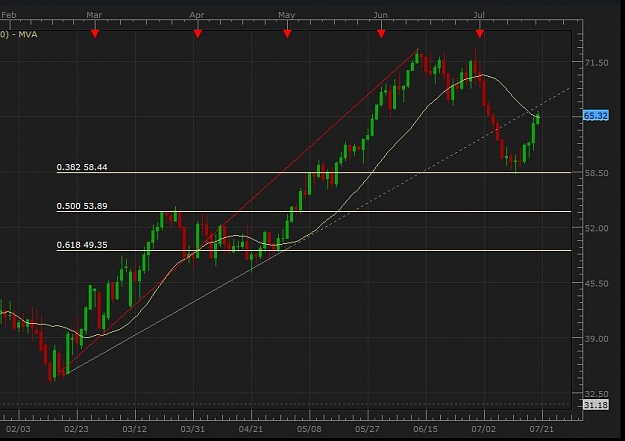Click the Jun month label
Screen dimensions: 625x441
point(380,15)
